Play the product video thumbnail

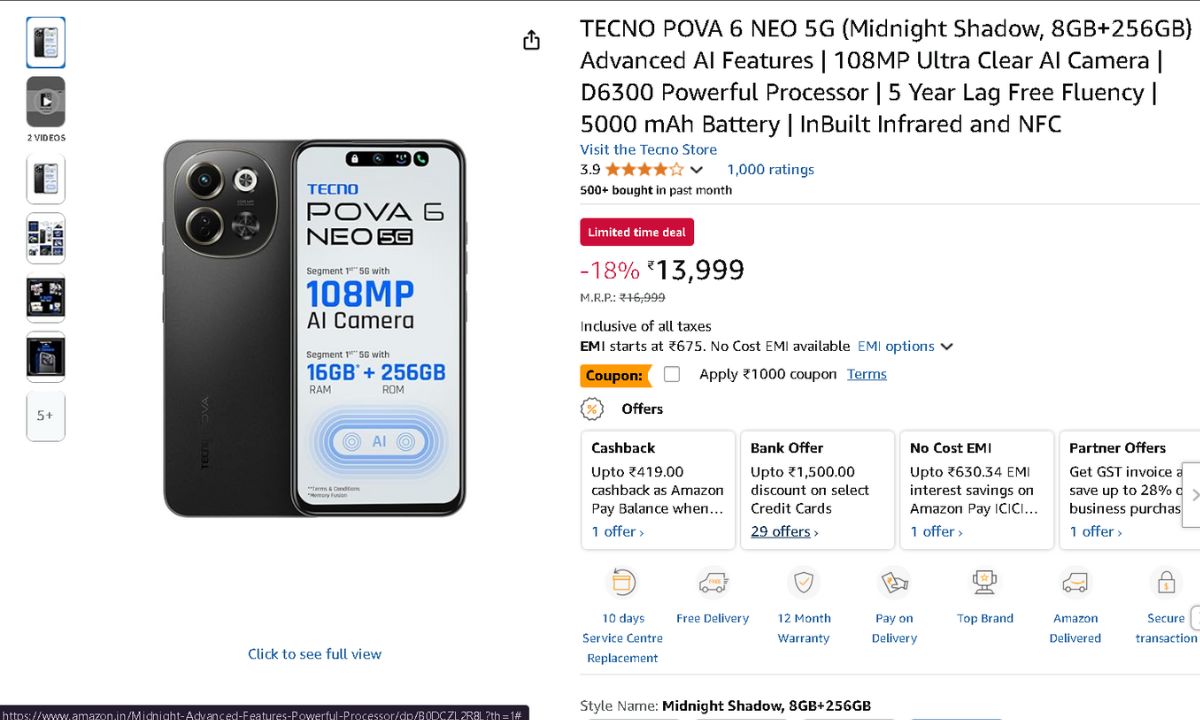tap(46, 101)
